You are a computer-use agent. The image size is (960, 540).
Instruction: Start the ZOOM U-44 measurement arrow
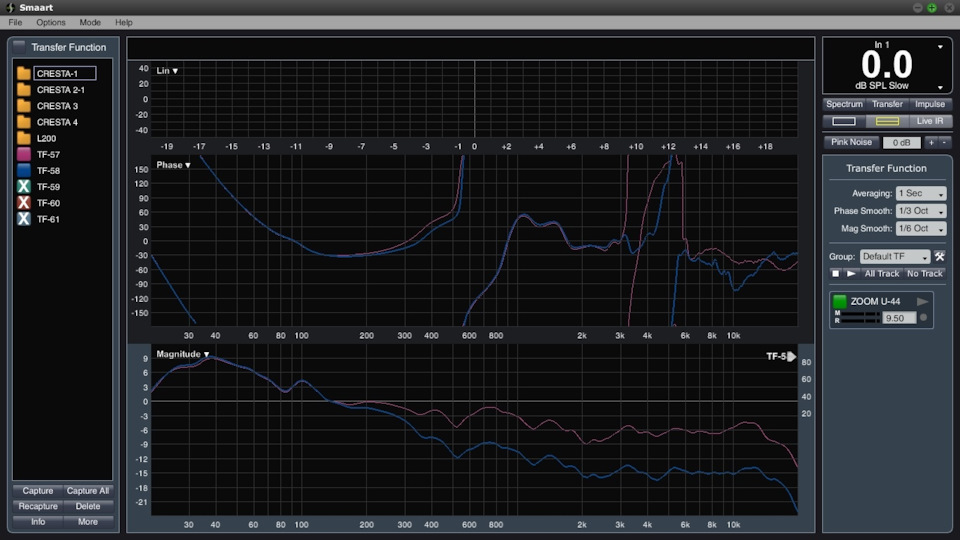922,301
